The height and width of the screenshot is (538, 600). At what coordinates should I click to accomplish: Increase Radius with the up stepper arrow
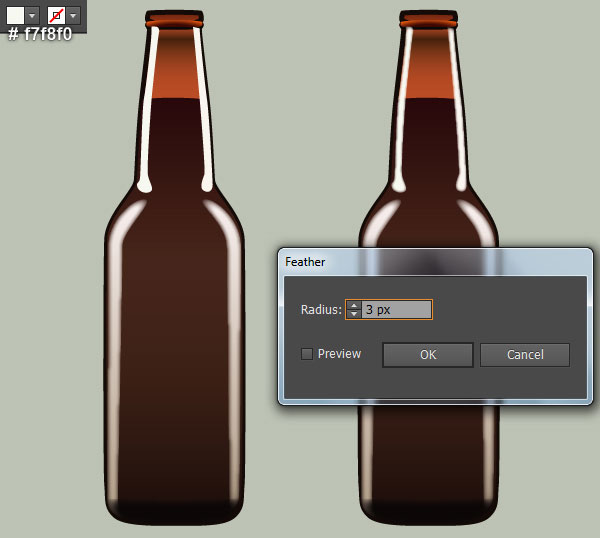354,305
